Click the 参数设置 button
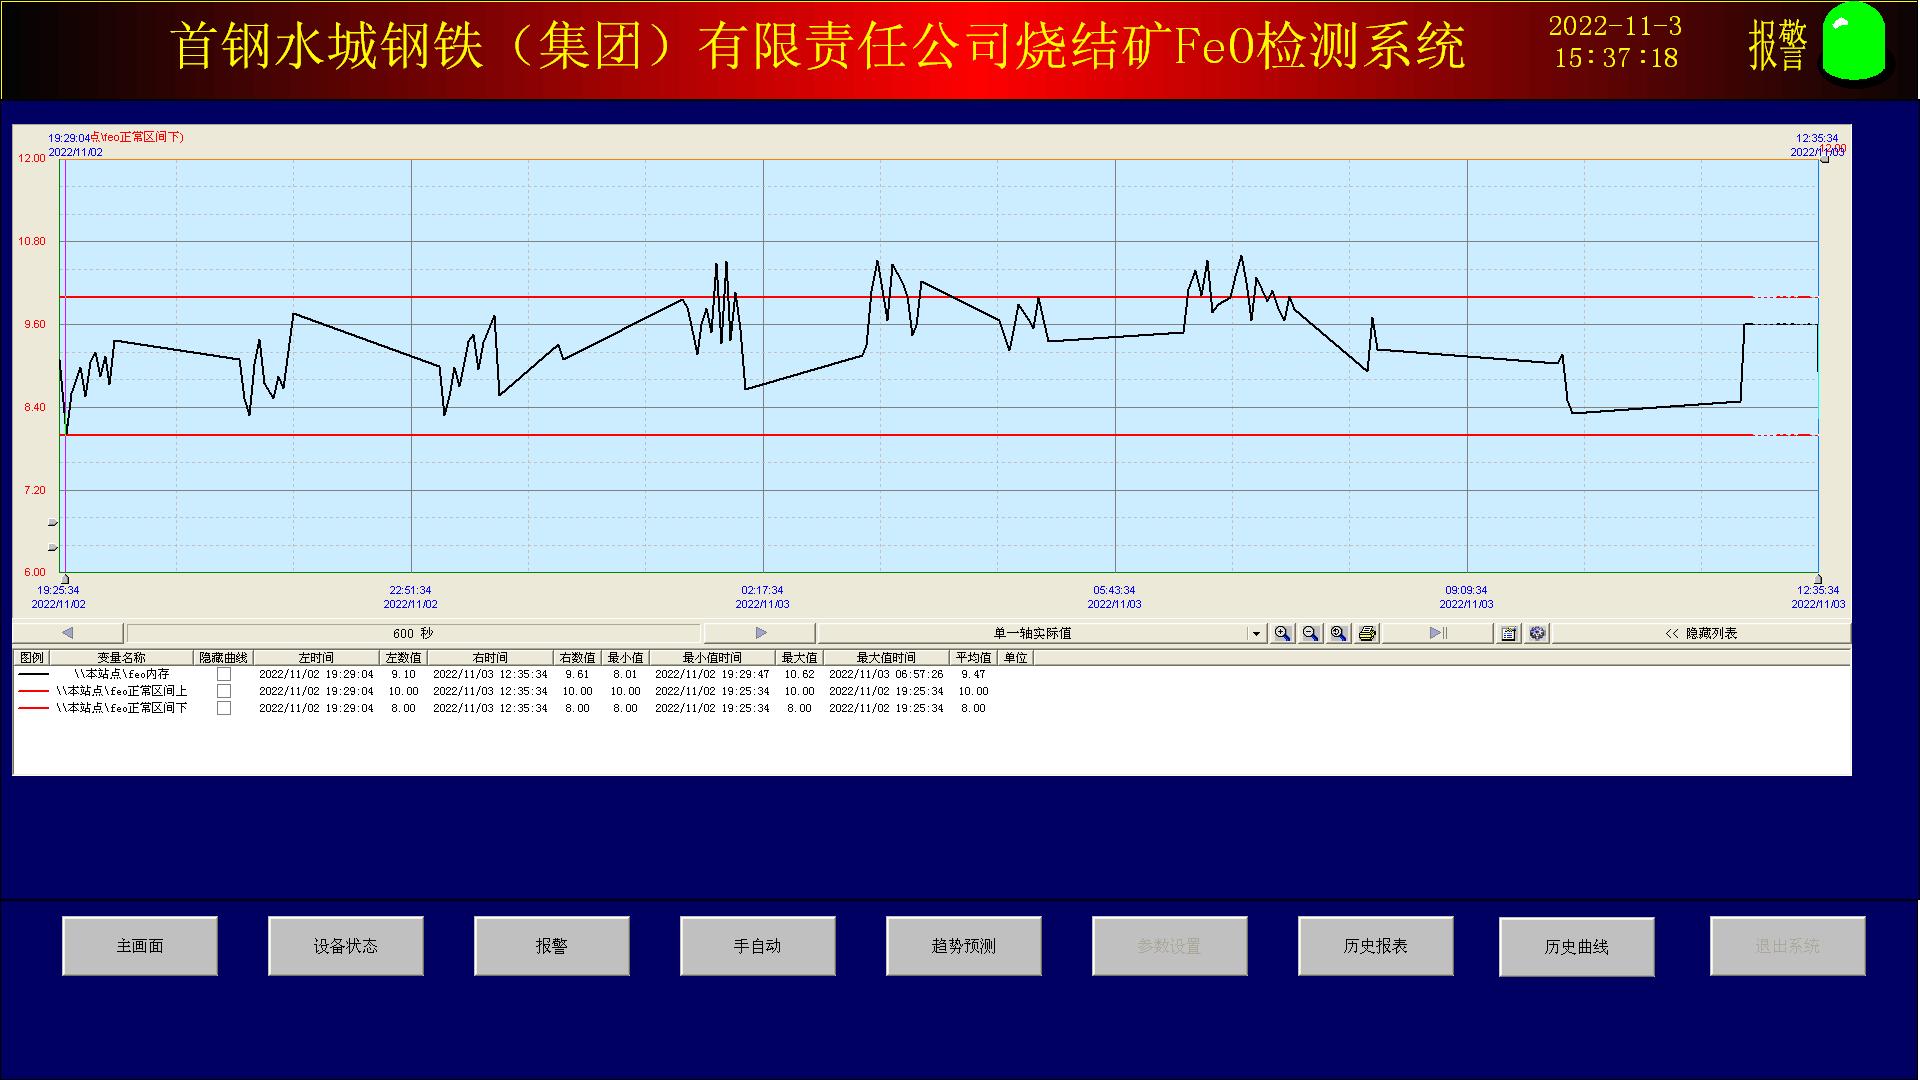Image resolution: width=1920 pixels, height=1080 pixels. pyautogui.click(x=1170, y=946)
